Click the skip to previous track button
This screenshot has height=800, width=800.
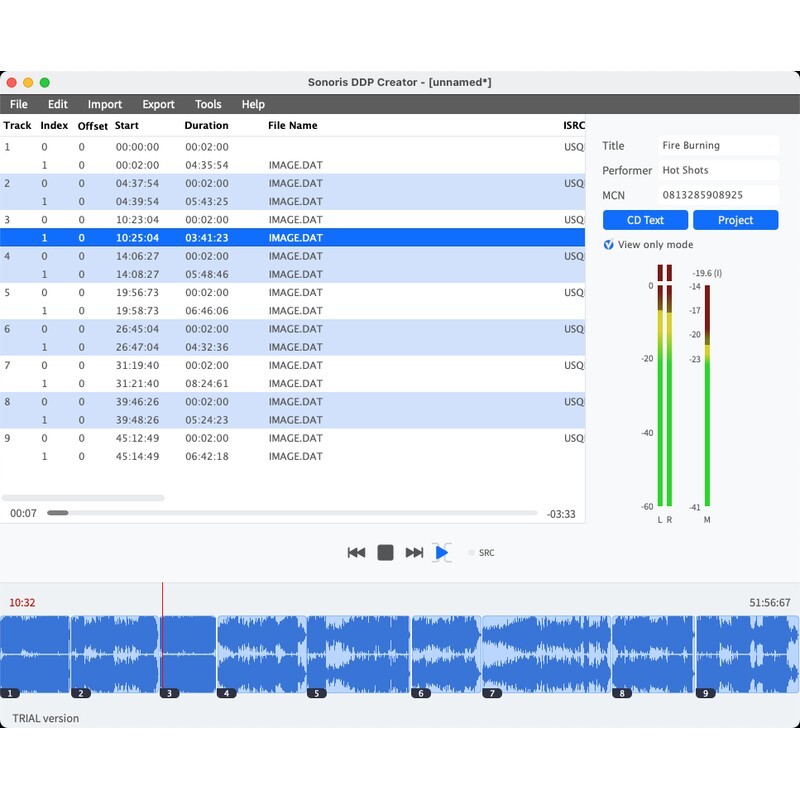356,553
